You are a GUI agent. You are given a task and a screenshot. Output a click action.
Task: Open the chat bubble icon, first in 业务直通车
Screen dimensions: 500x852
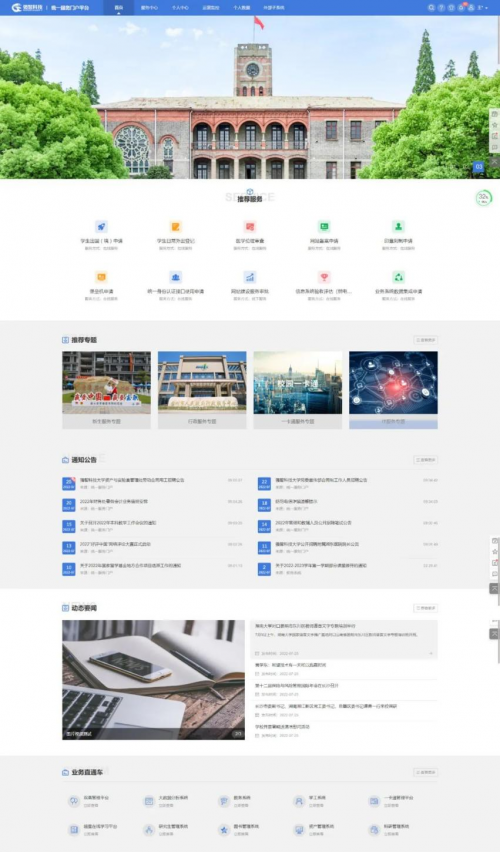(74, 801)
